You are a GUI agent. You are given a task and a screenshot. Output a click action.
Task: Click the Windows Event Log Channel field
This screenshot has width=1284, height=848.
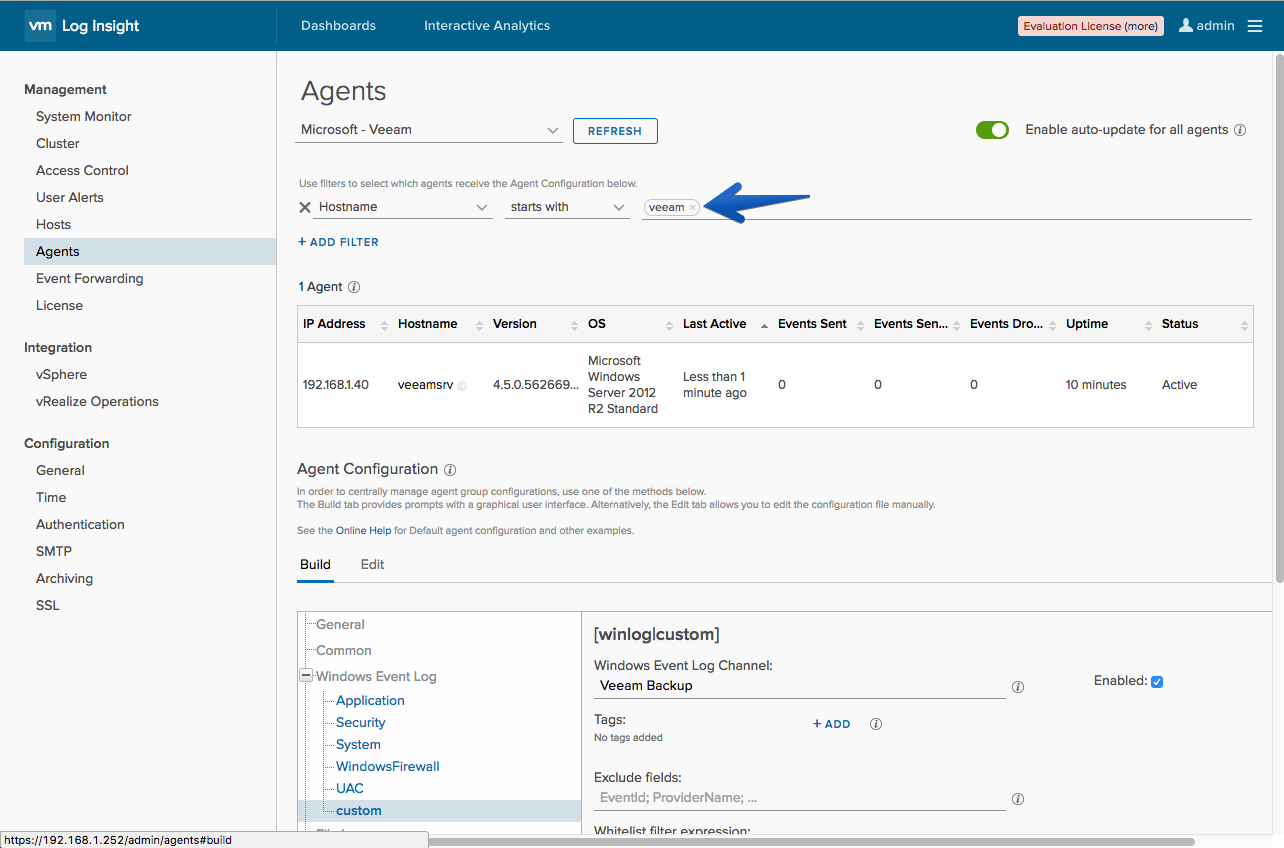point(799,686)
